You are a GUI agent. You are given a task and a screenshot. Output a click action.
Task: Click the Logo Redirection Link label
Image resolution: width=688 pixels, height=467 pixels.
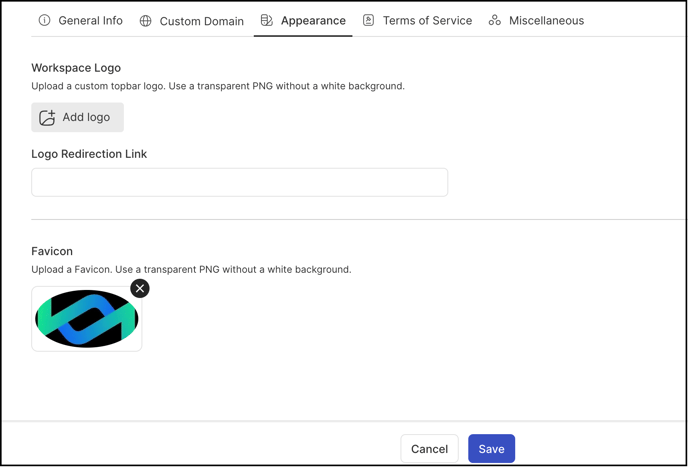[x=89, y=154]
